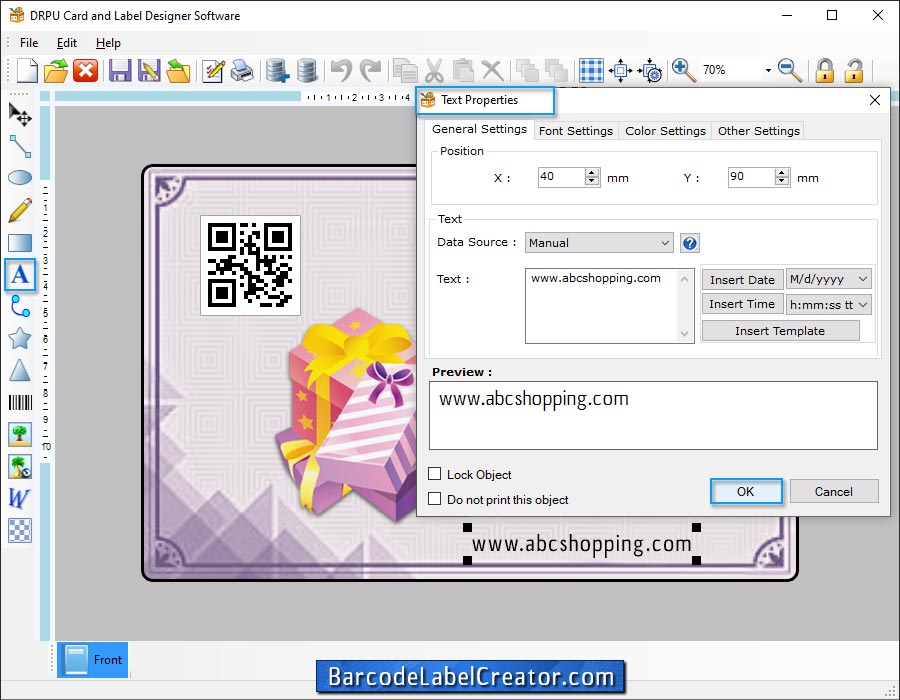Screen dimensions: 900x700
Task: Click the Insert Time button
Action: pyautogui.click(x=742, y=304)
